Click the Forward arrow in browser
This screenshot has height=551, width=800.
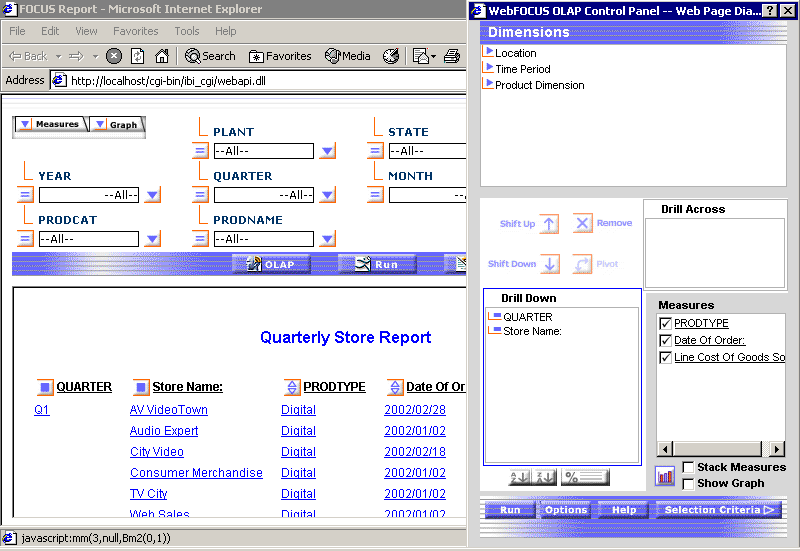pyautogui.click(x=77, y=56)
